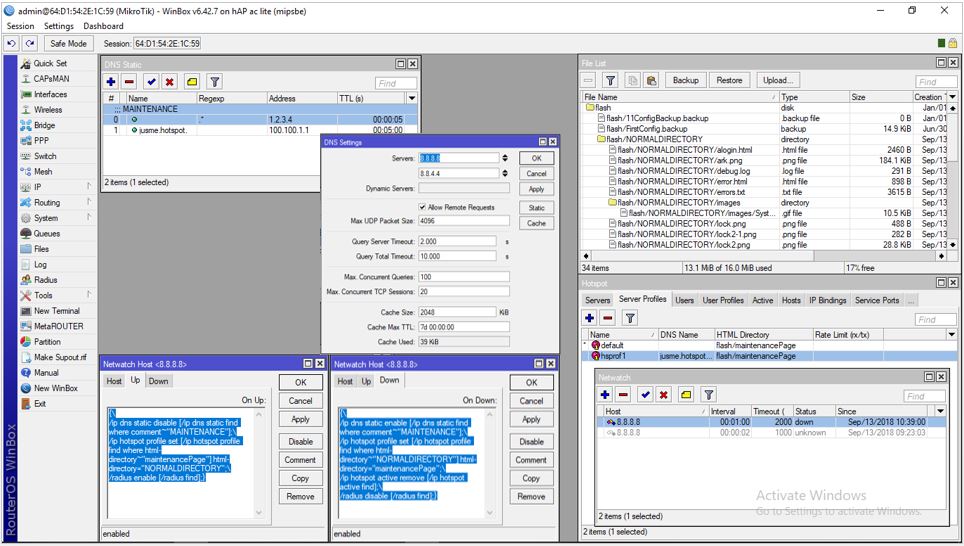Image resolution: width=964 pixels, height=546 pixels.
Task: Click the 8.8.8.8 server field stepper arrows
Action: click(505, 158)
